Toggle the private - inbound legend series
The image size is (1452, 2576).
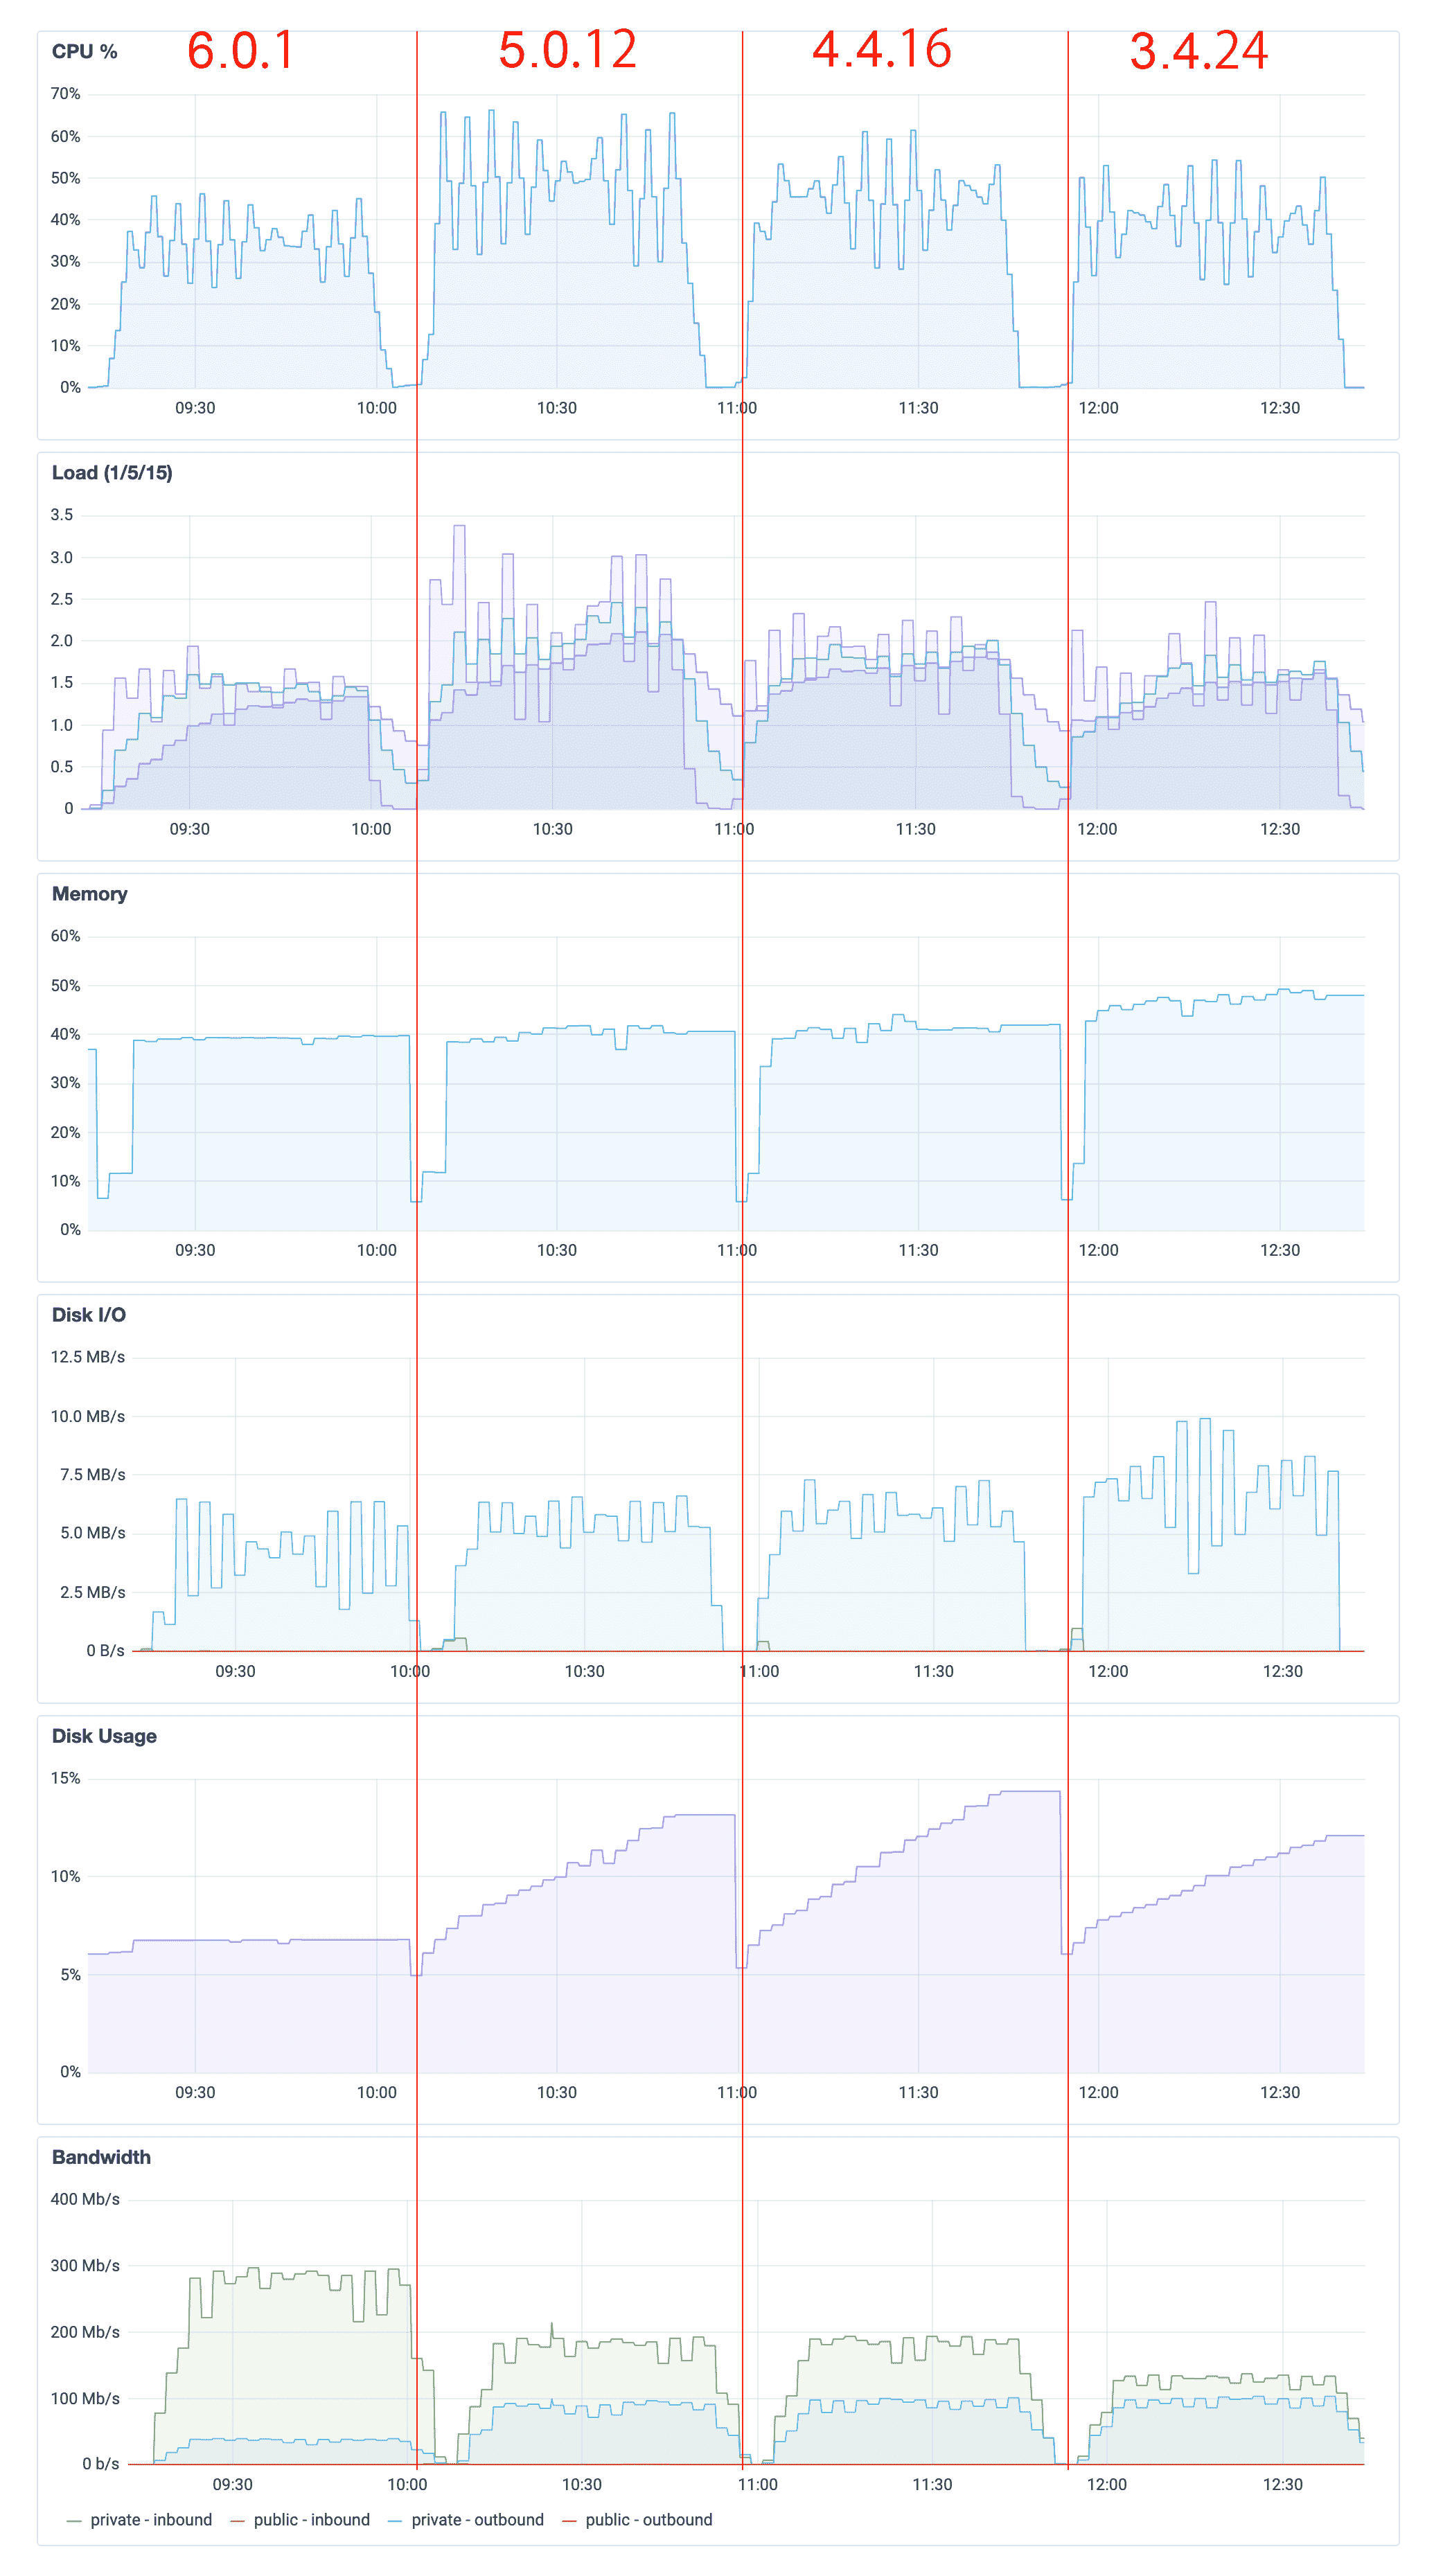[151, 2520]
